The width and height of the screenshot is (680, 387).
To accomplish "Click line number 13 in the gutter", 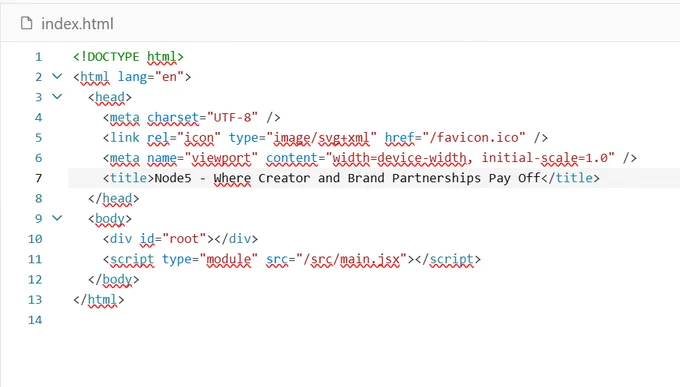I will pos(35,300).
